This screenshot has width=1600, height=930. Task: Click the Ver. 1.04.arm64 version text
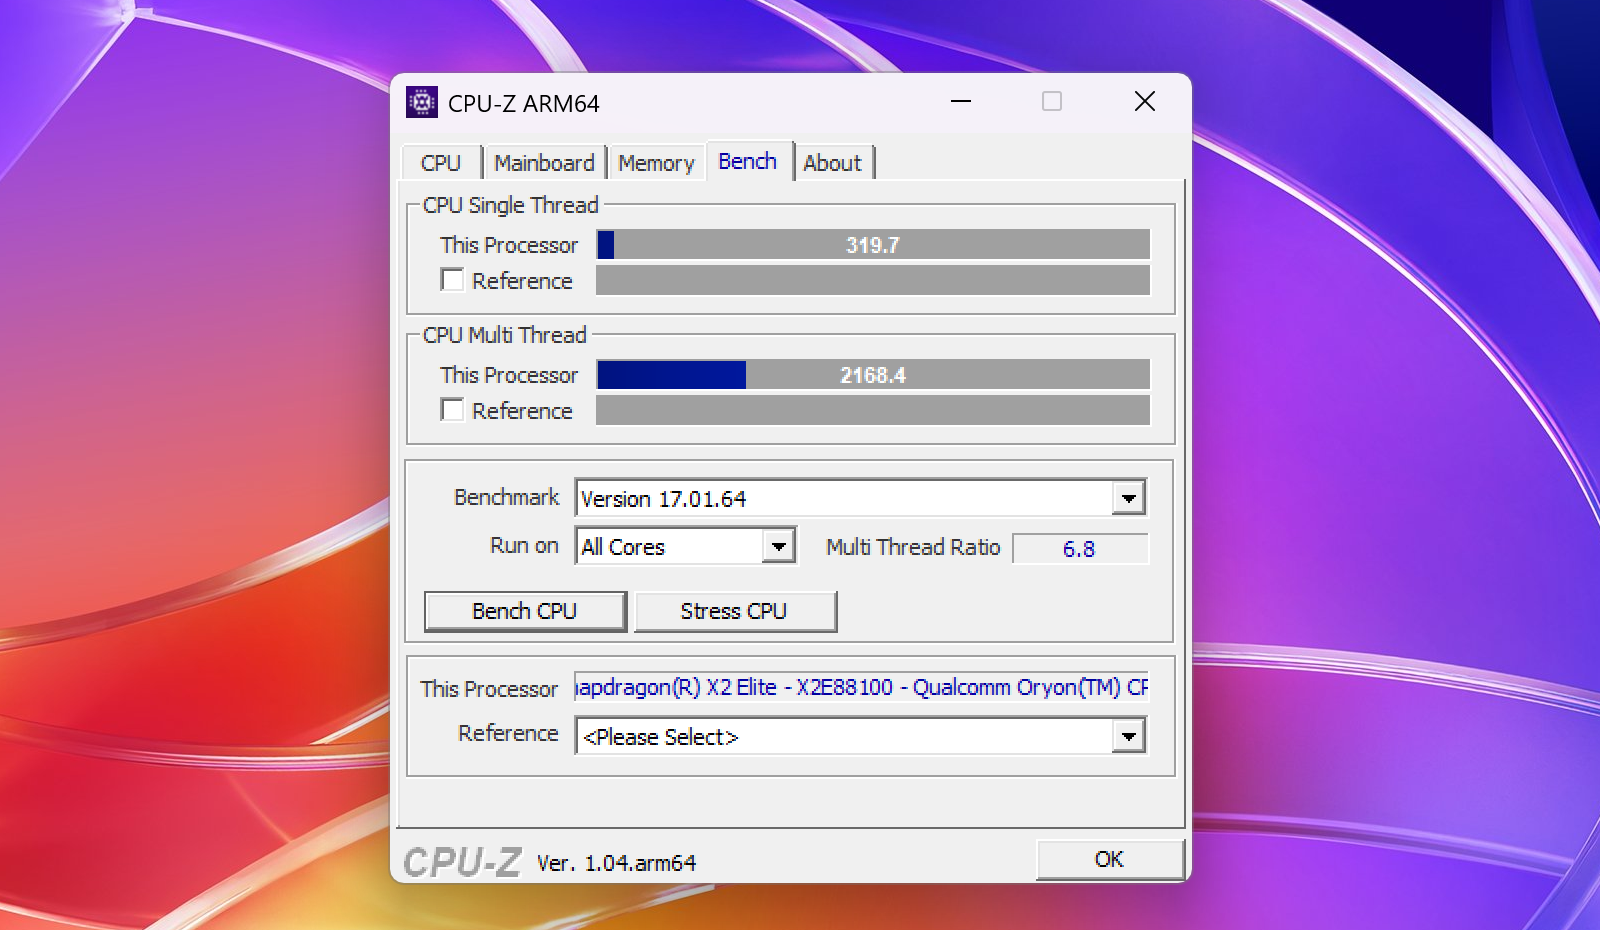coord(616,863)
